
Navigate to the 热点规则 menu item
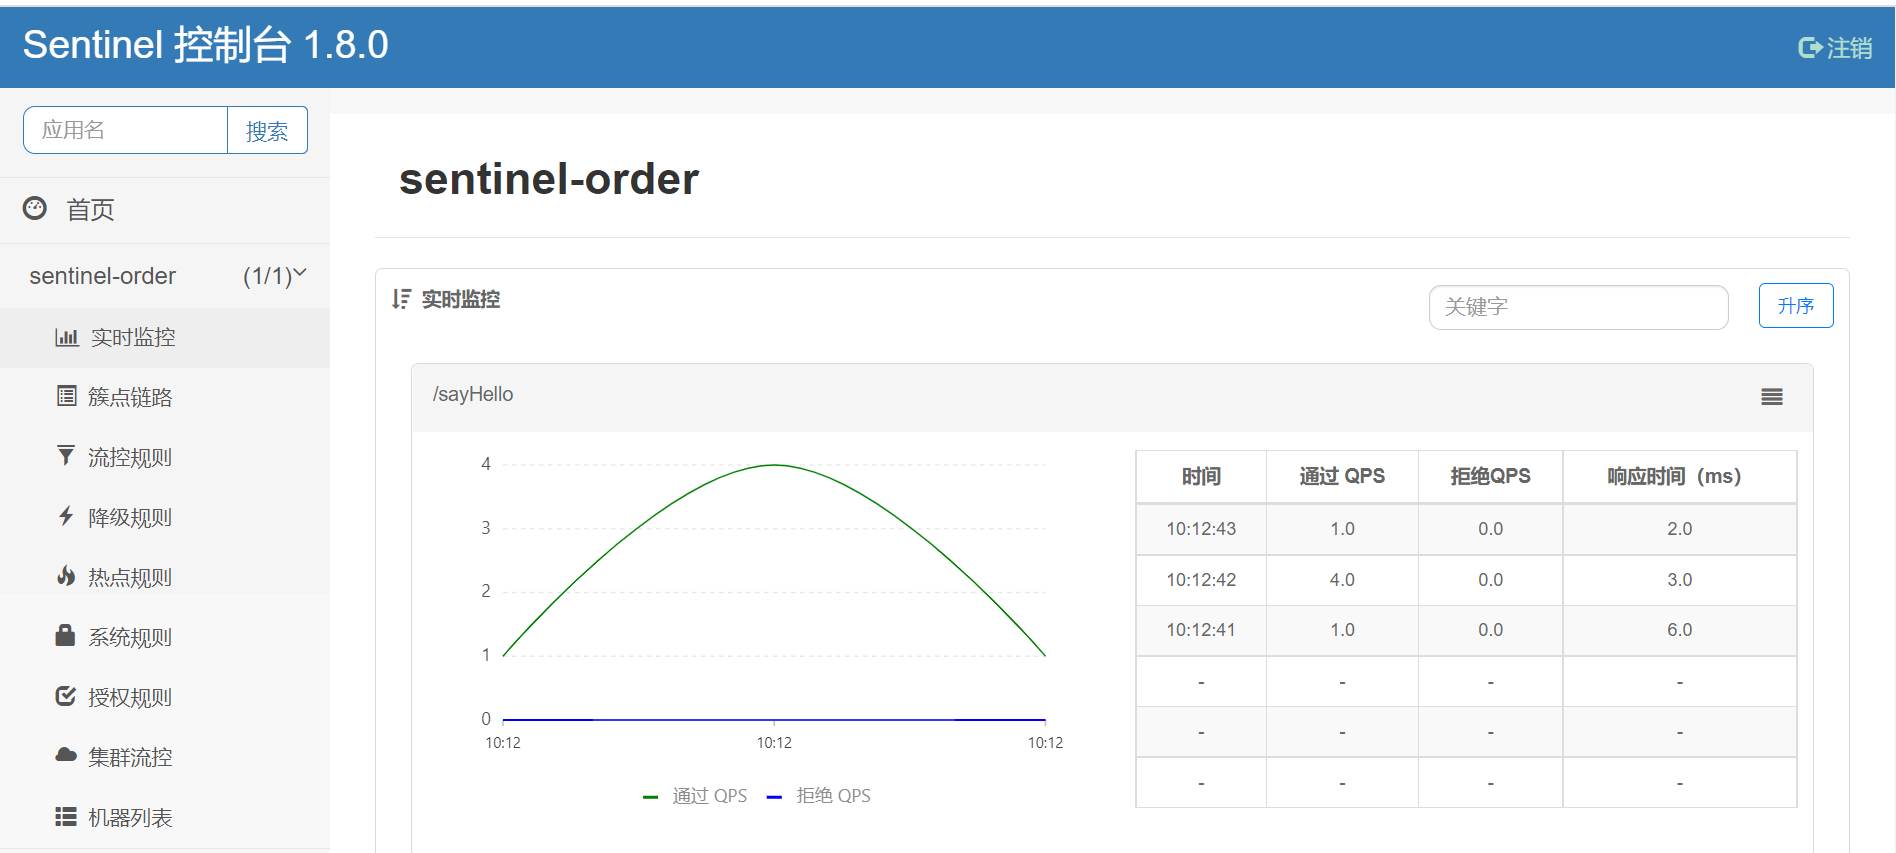[x=165, y=578]
